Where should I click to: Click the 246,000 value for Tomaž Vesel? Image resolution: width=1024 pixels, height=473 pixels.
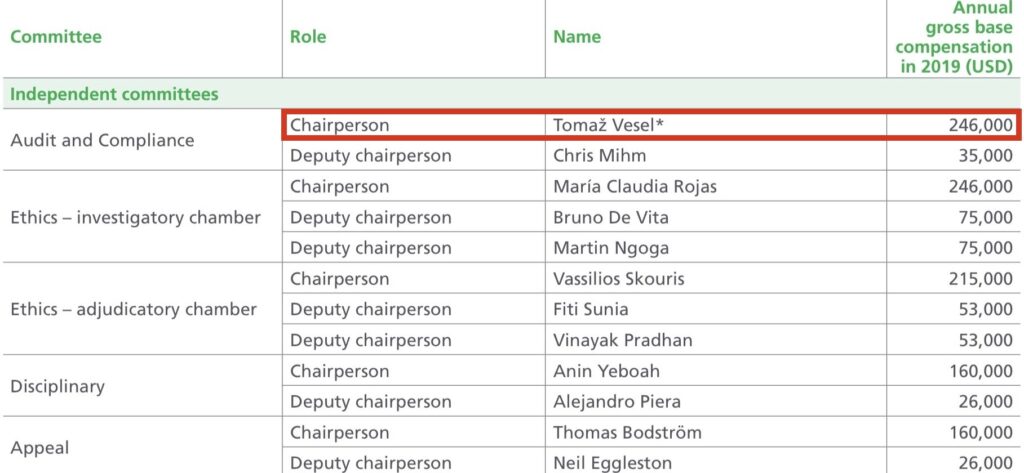pos(981,125)
